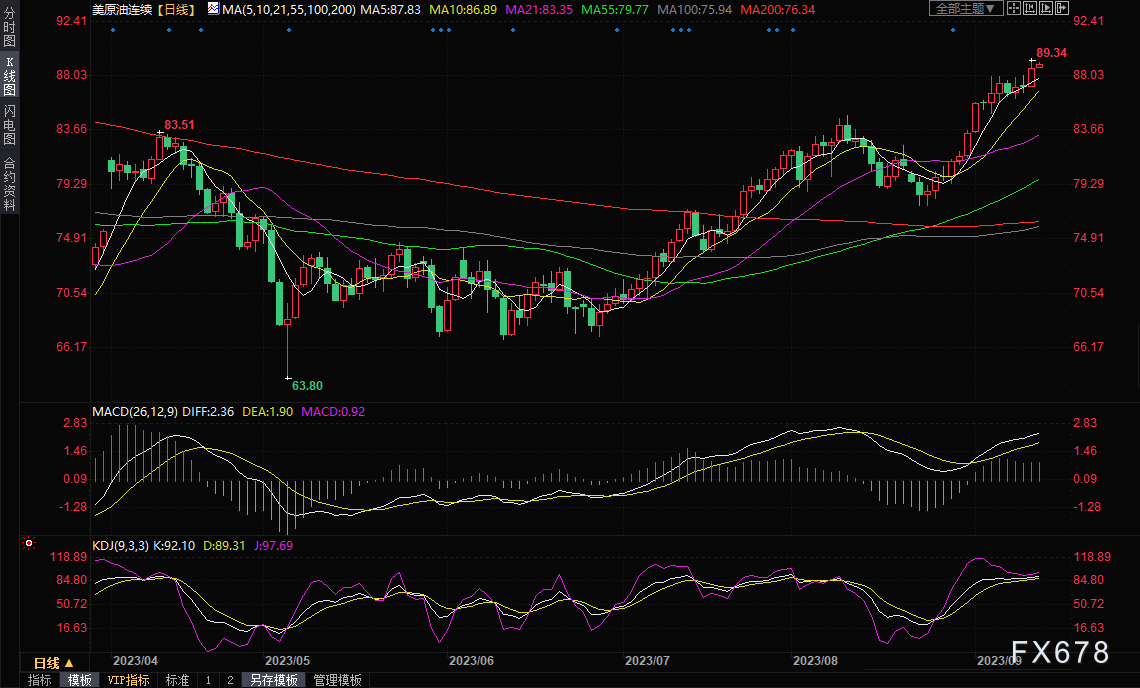Click the MA5:87.83 value label
The width and height of the screenshot is (1140, 688).
pyautogui.click(x=390, y=9)
